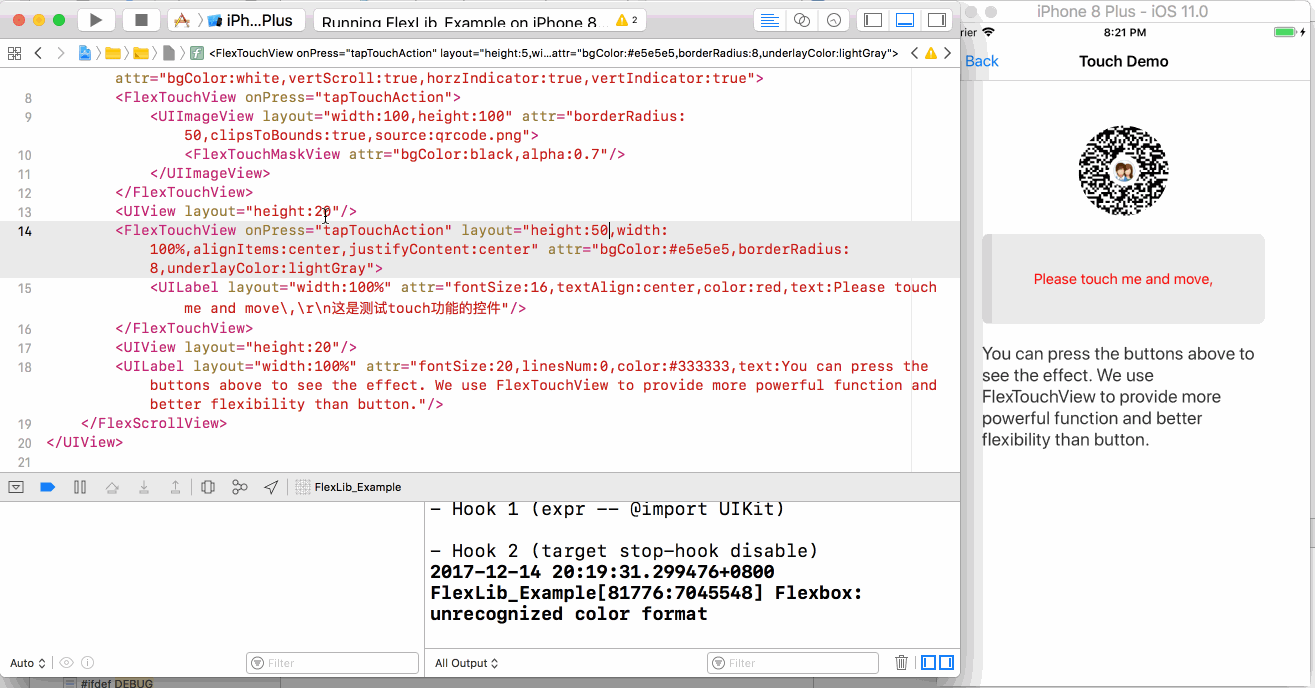Viewport: 1315px width, 688px height.
Task: Open the scheme selector app icon
Action: pos(182,20)
